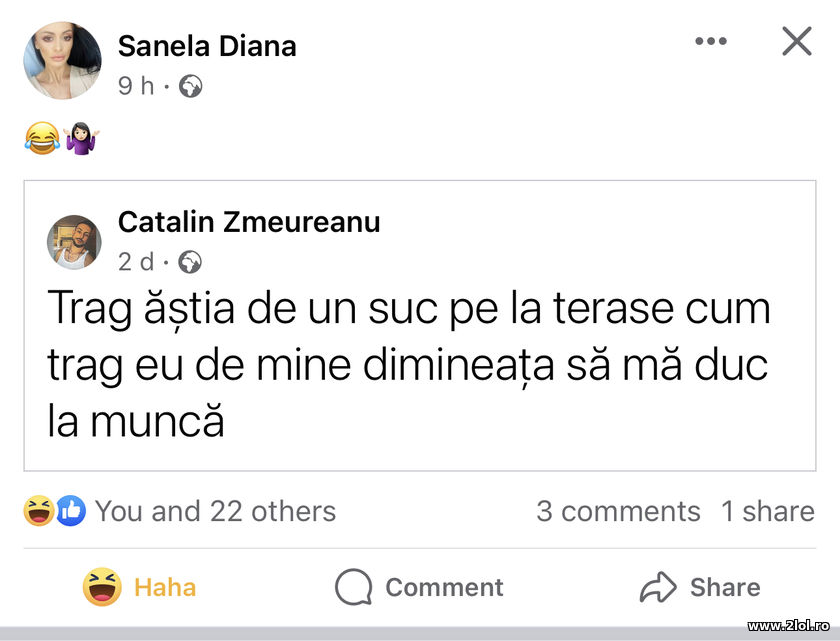Open the three-dot post options menu
This screenshot has width=840, height=641.
(x=711, y=41)
